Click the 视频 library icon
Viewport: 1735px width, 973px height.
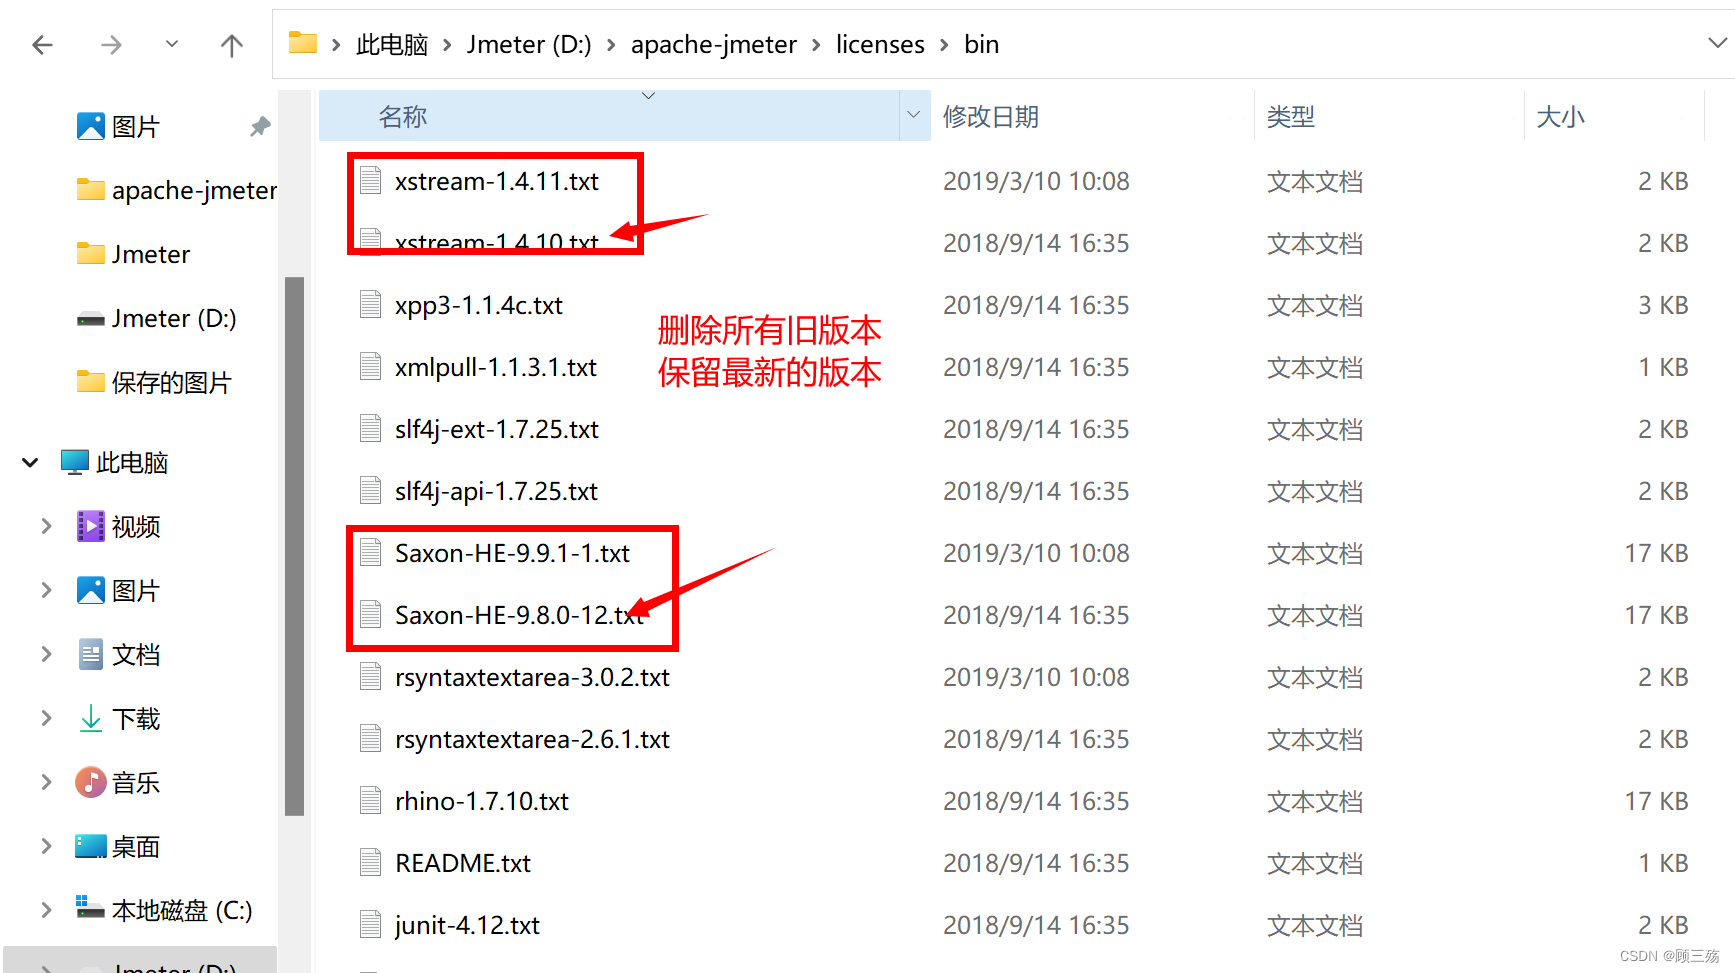(91, 526)
